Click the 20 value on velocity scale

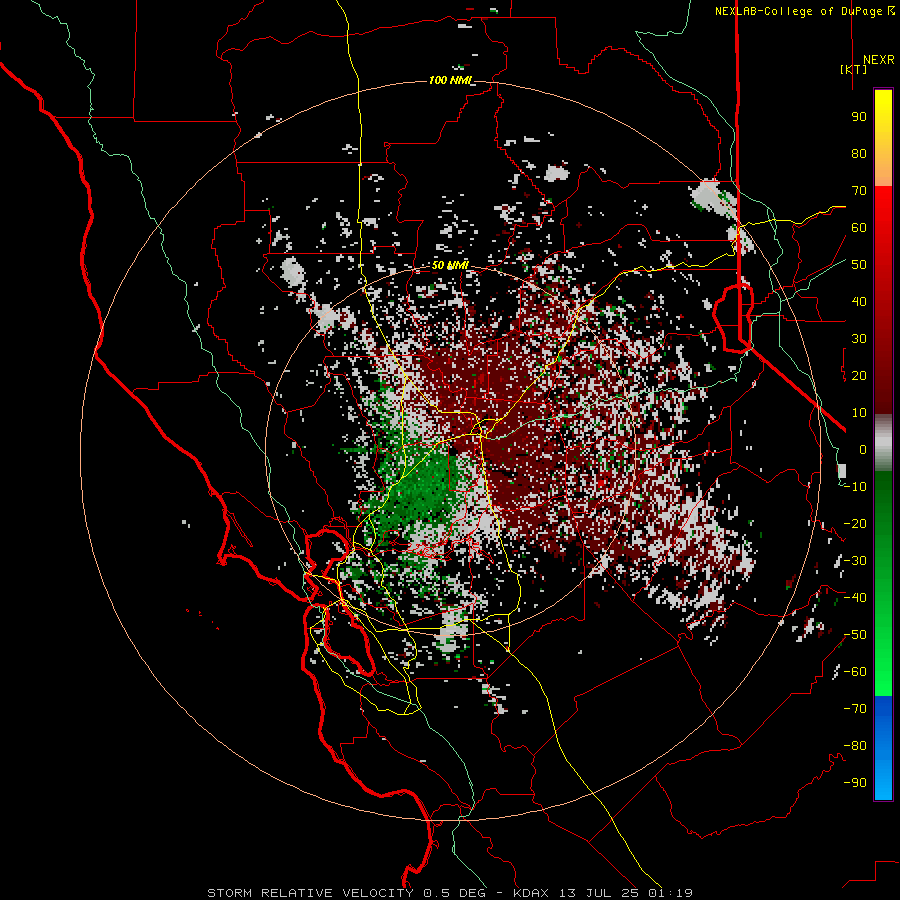(859, 376)
